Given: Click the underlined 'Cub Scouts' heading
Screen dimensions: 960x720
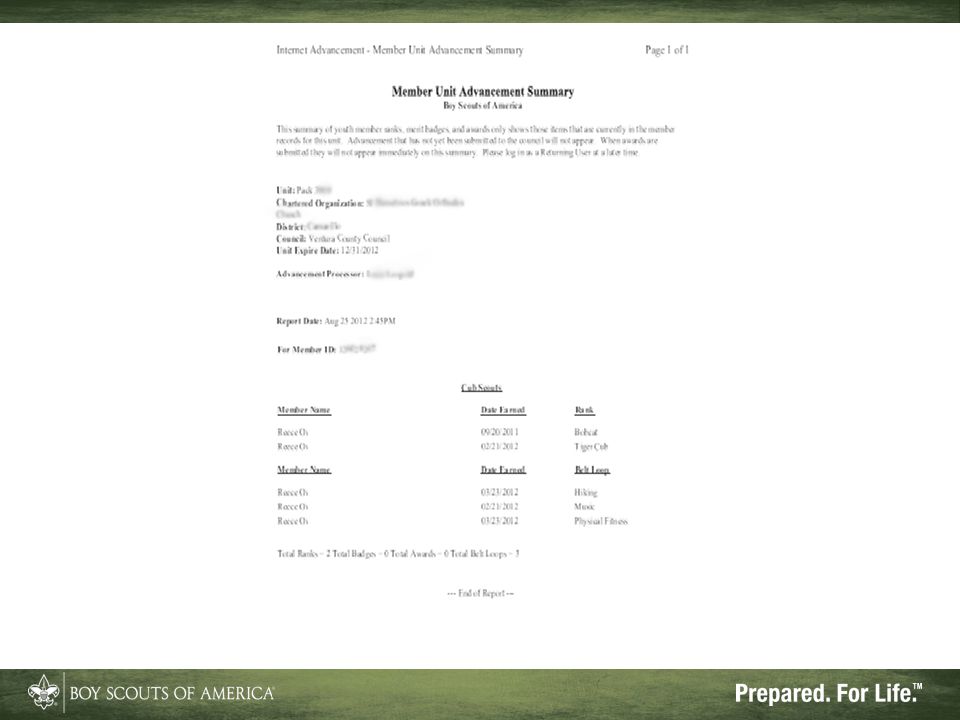Looking at the screenshot, I should [x=481, y=388].
